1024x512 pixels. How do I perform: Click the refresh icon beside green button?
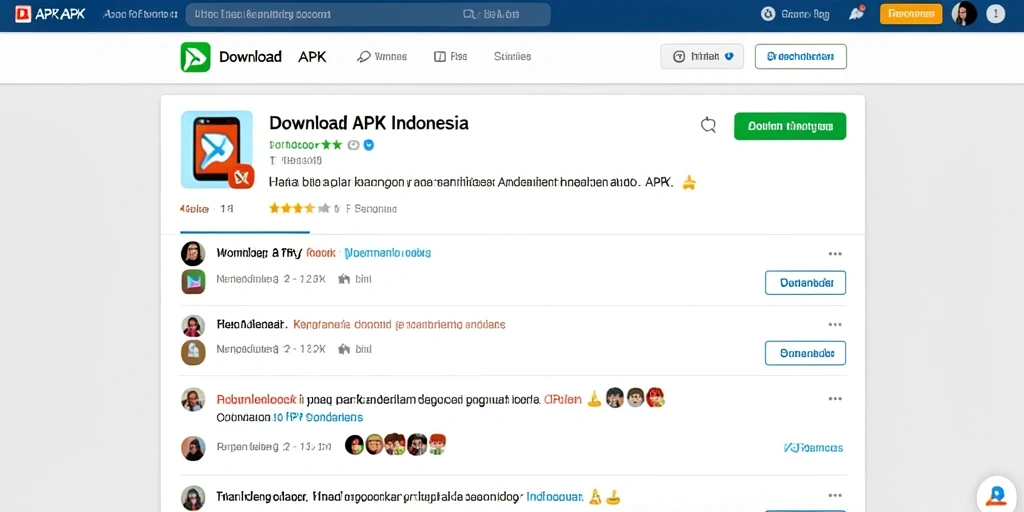[x=709, y=125]
